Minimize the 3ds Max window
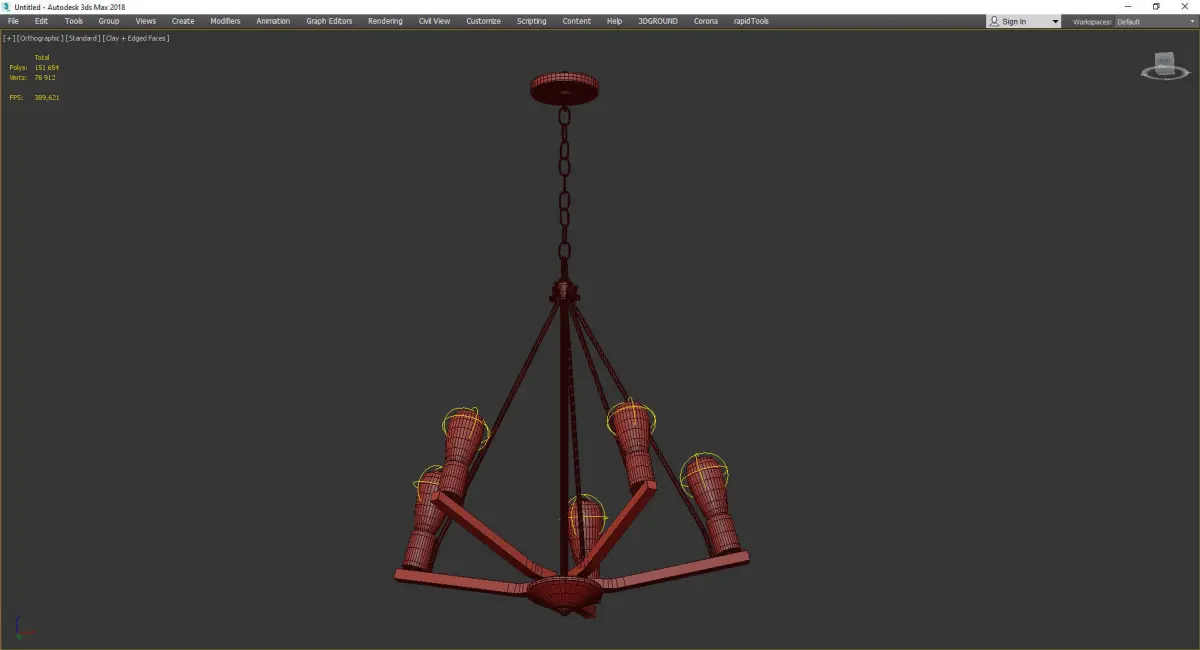Viewport: 1200px width, 650px height. [1128, 6]
